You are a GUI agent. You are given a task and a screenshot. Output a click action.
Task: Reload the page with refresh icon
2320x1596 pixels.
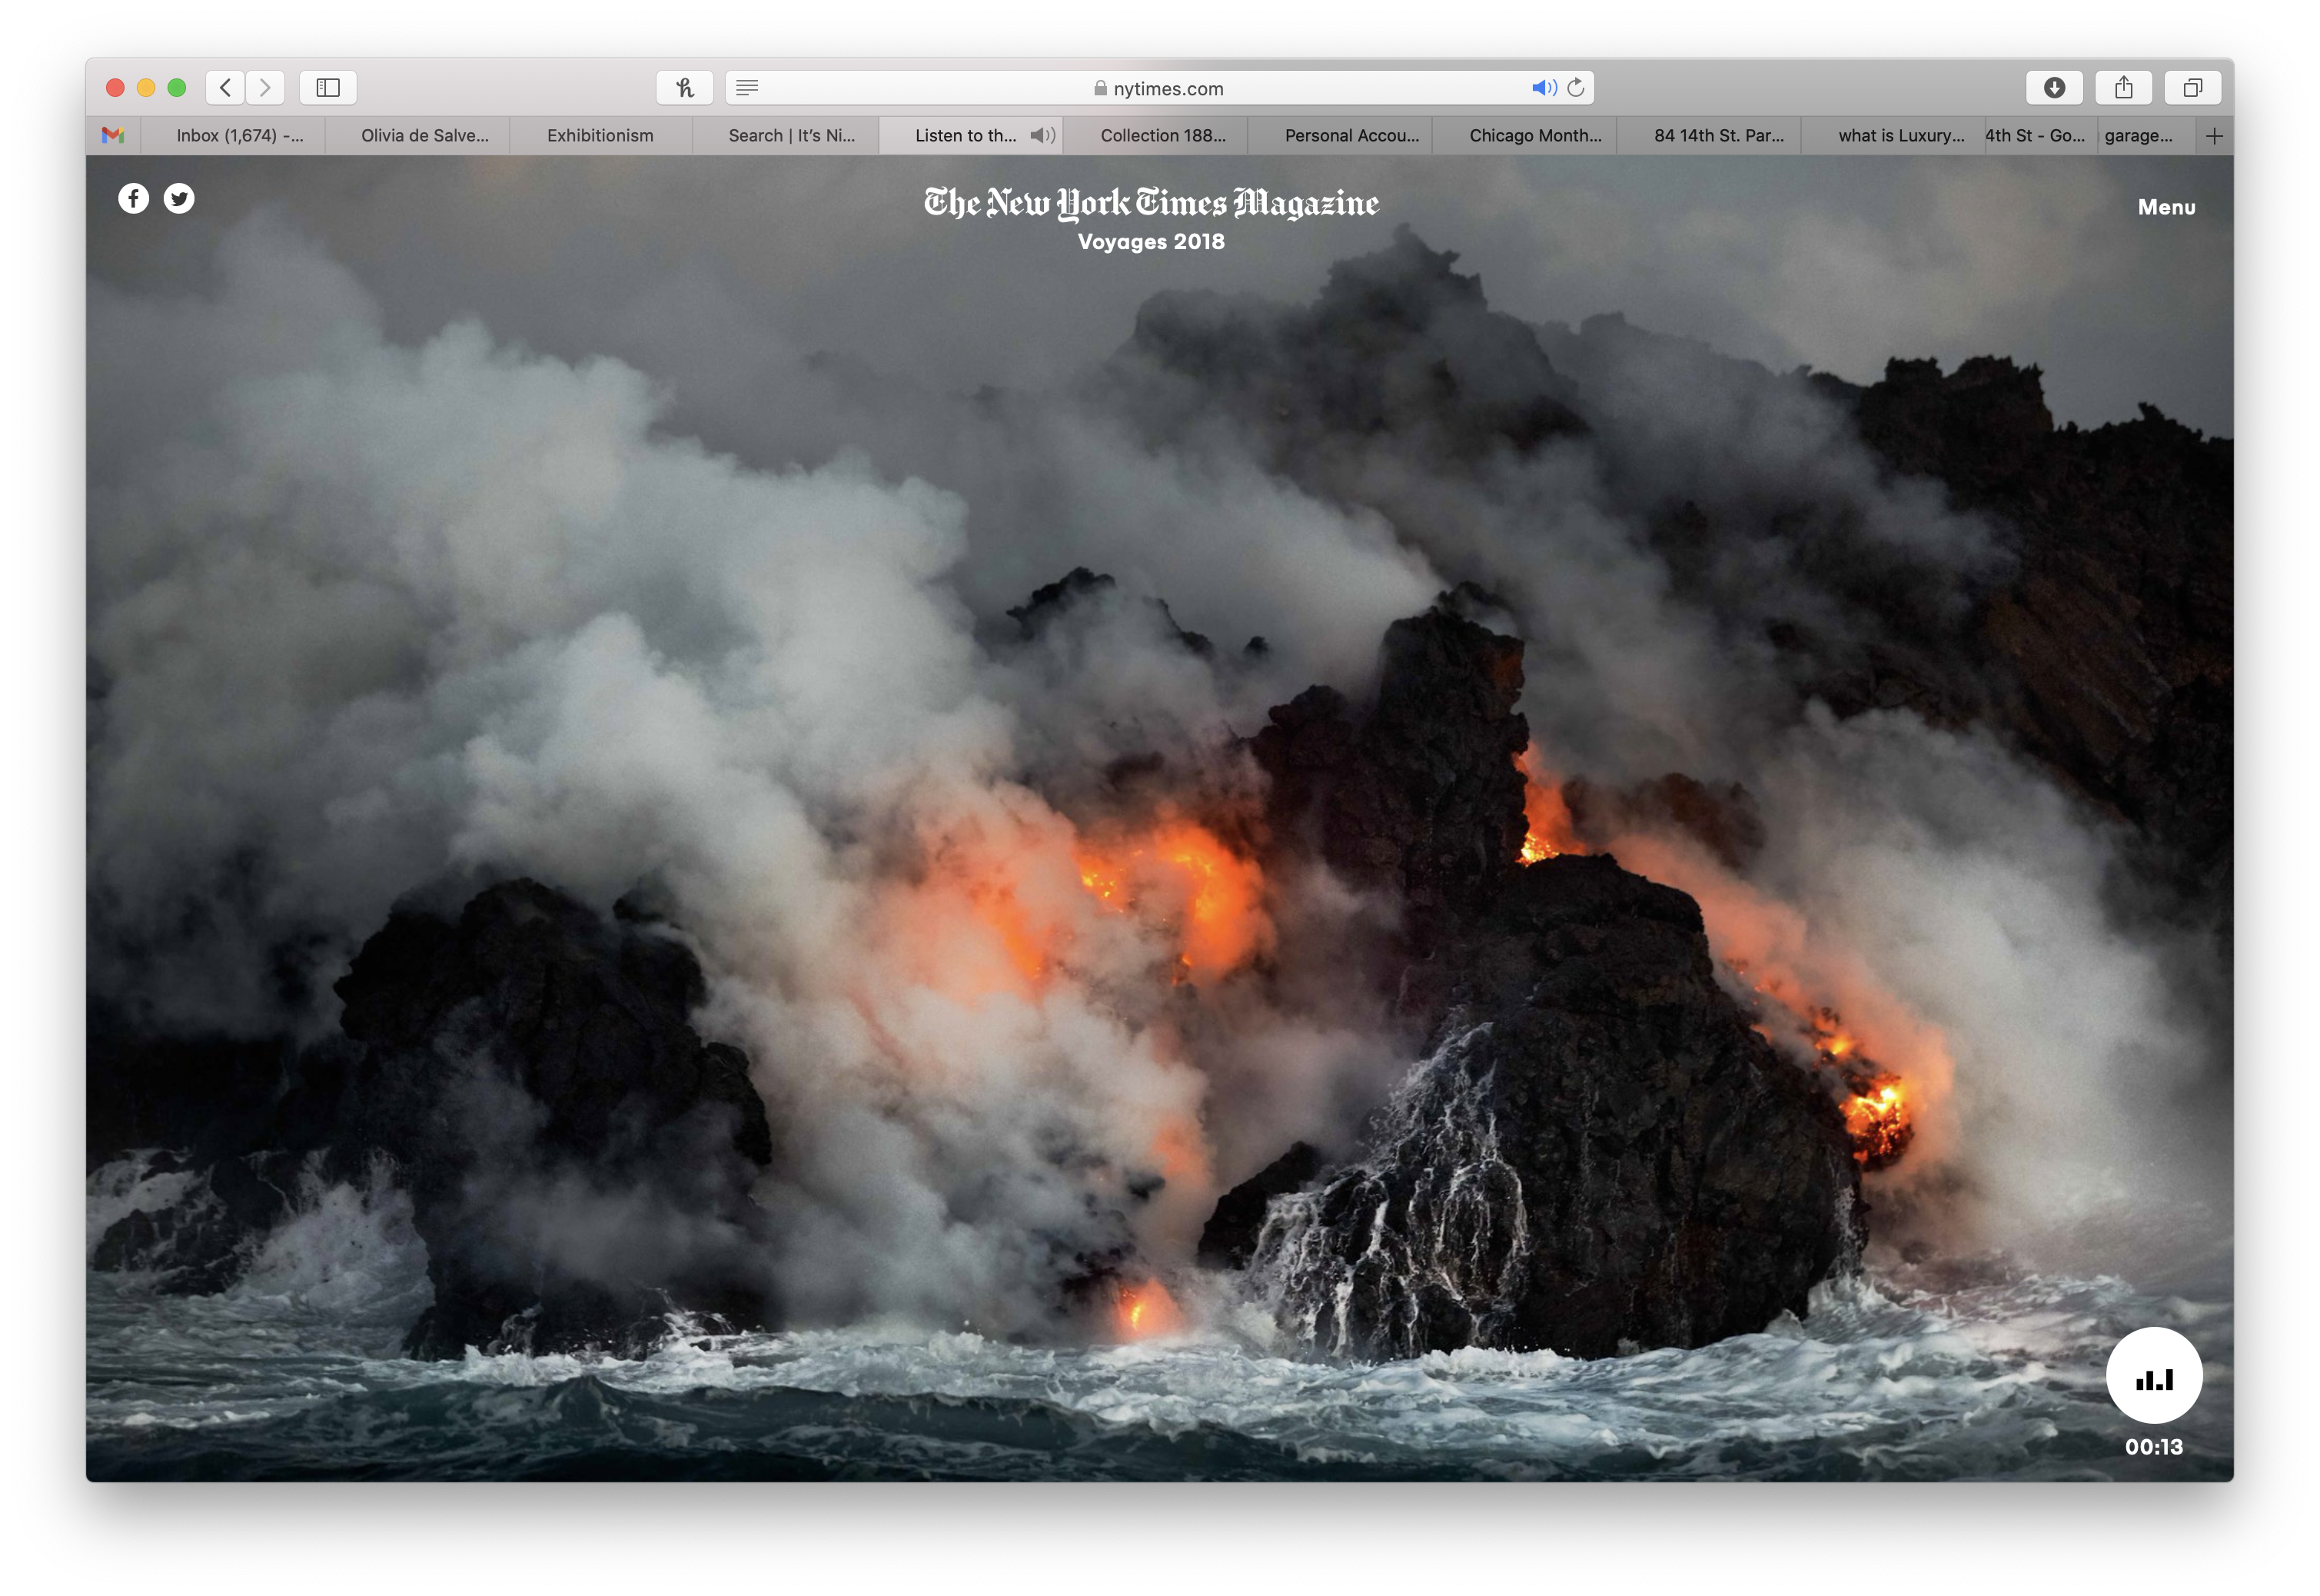click(1576, 88)
